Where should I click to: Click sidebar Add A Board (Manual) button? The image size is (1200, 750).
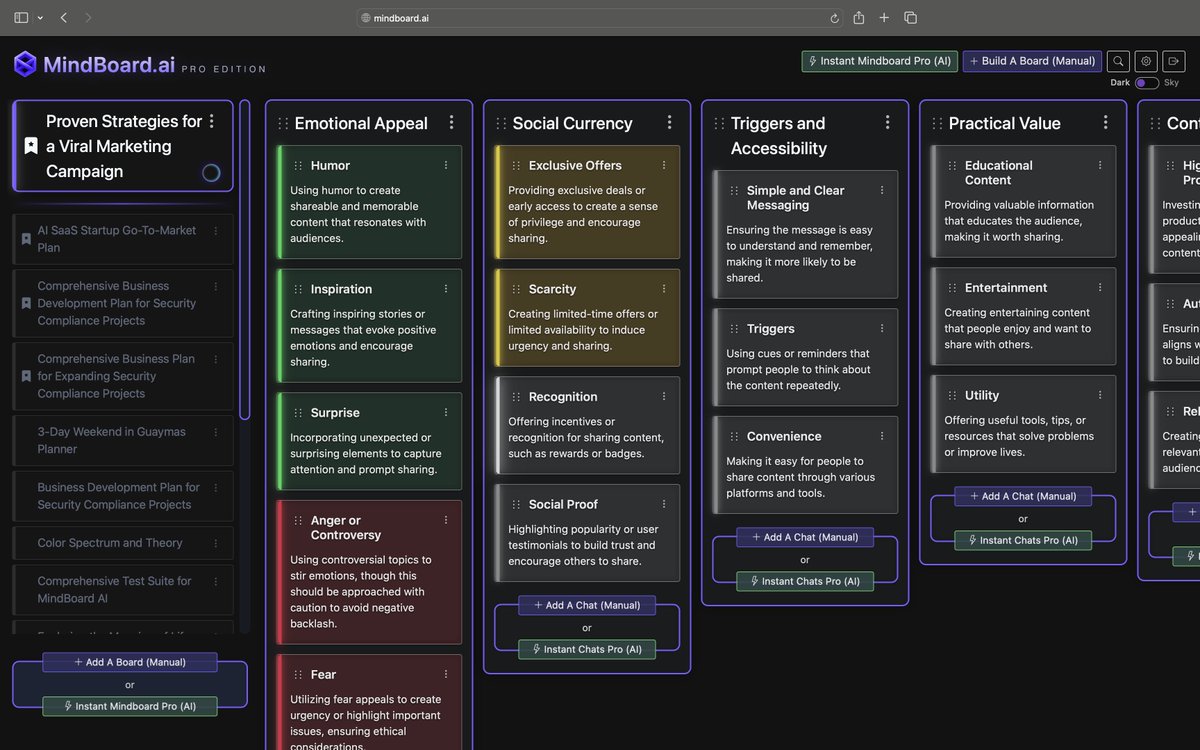(x=130, y=662)
